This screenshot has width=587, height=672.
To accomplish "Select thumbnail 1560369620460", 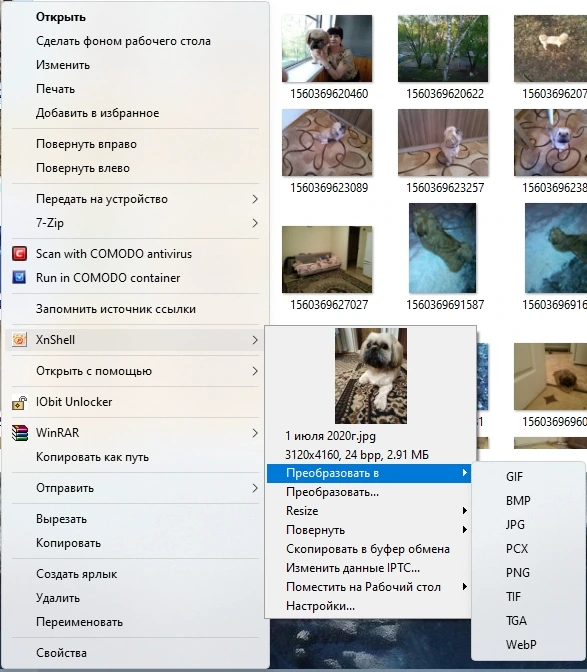I will [x=327, y=48].
